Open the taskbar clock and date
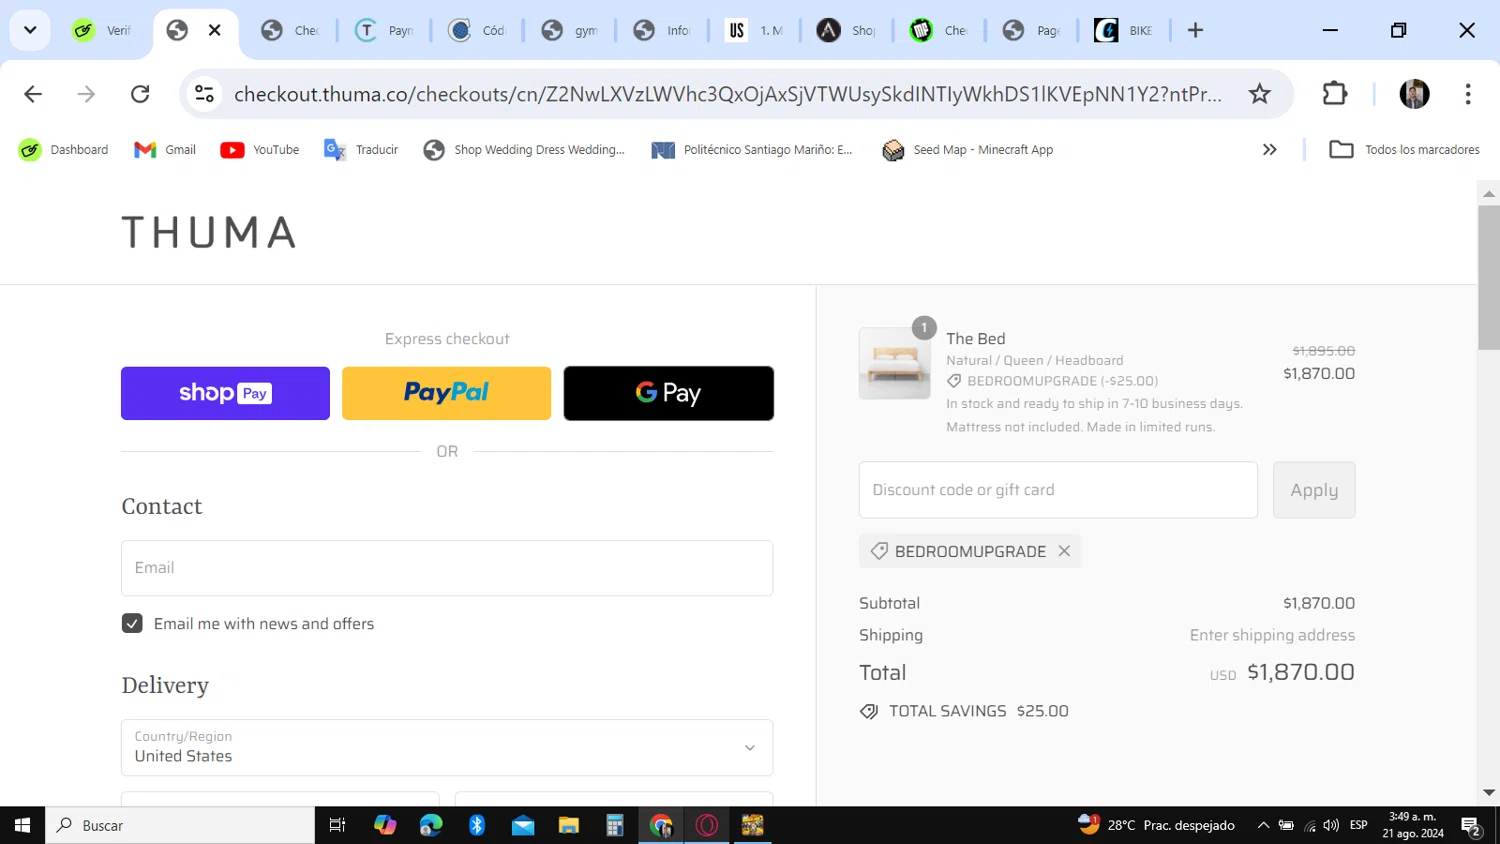 click(x=1413, y=825)
